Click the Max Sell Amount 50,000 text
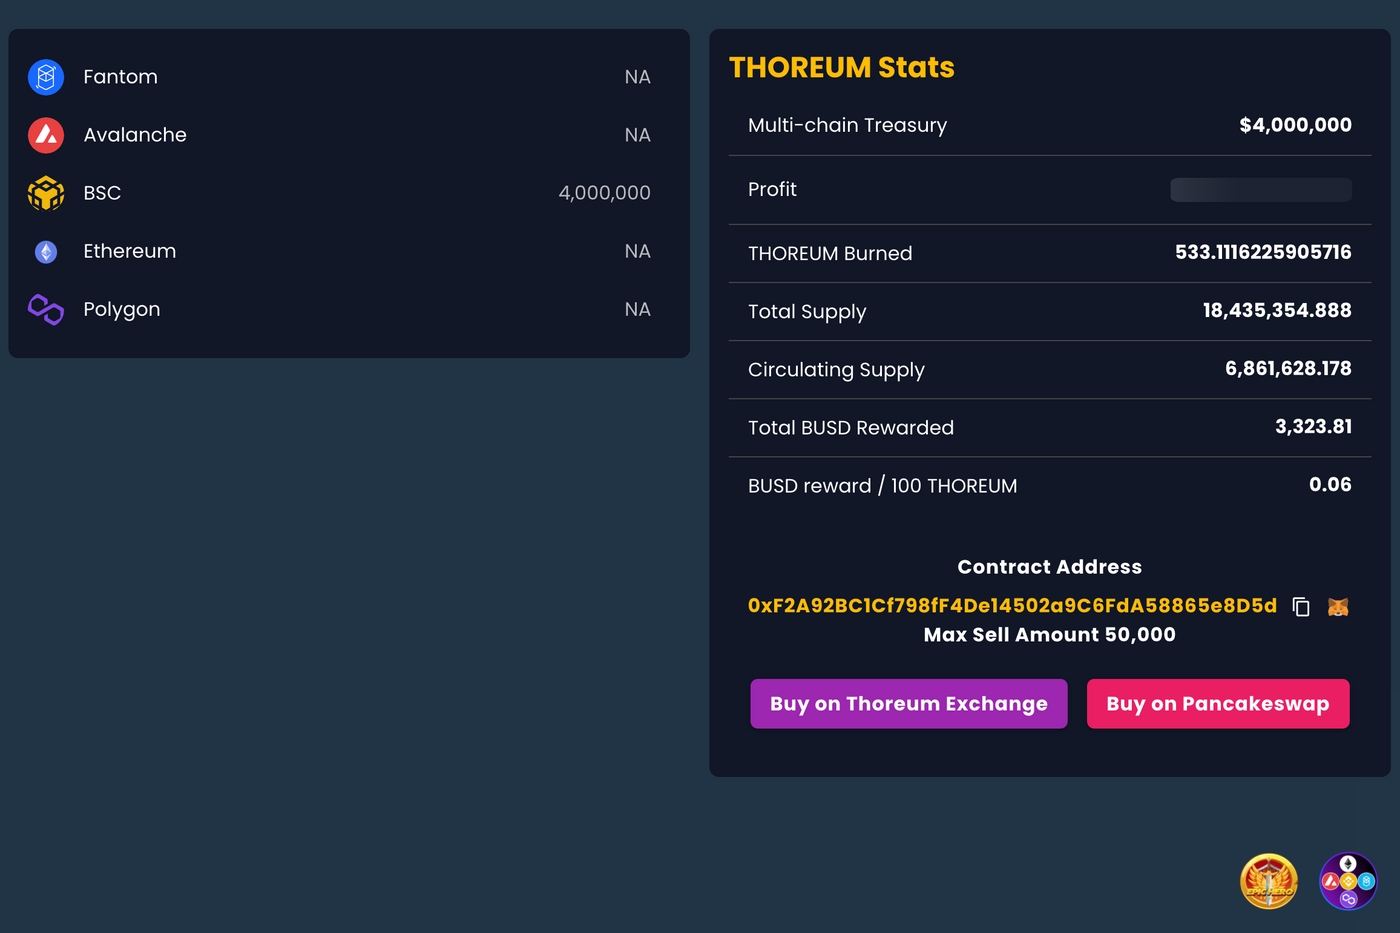This screenshot has height=933, width=1400. pos(1050,635)
